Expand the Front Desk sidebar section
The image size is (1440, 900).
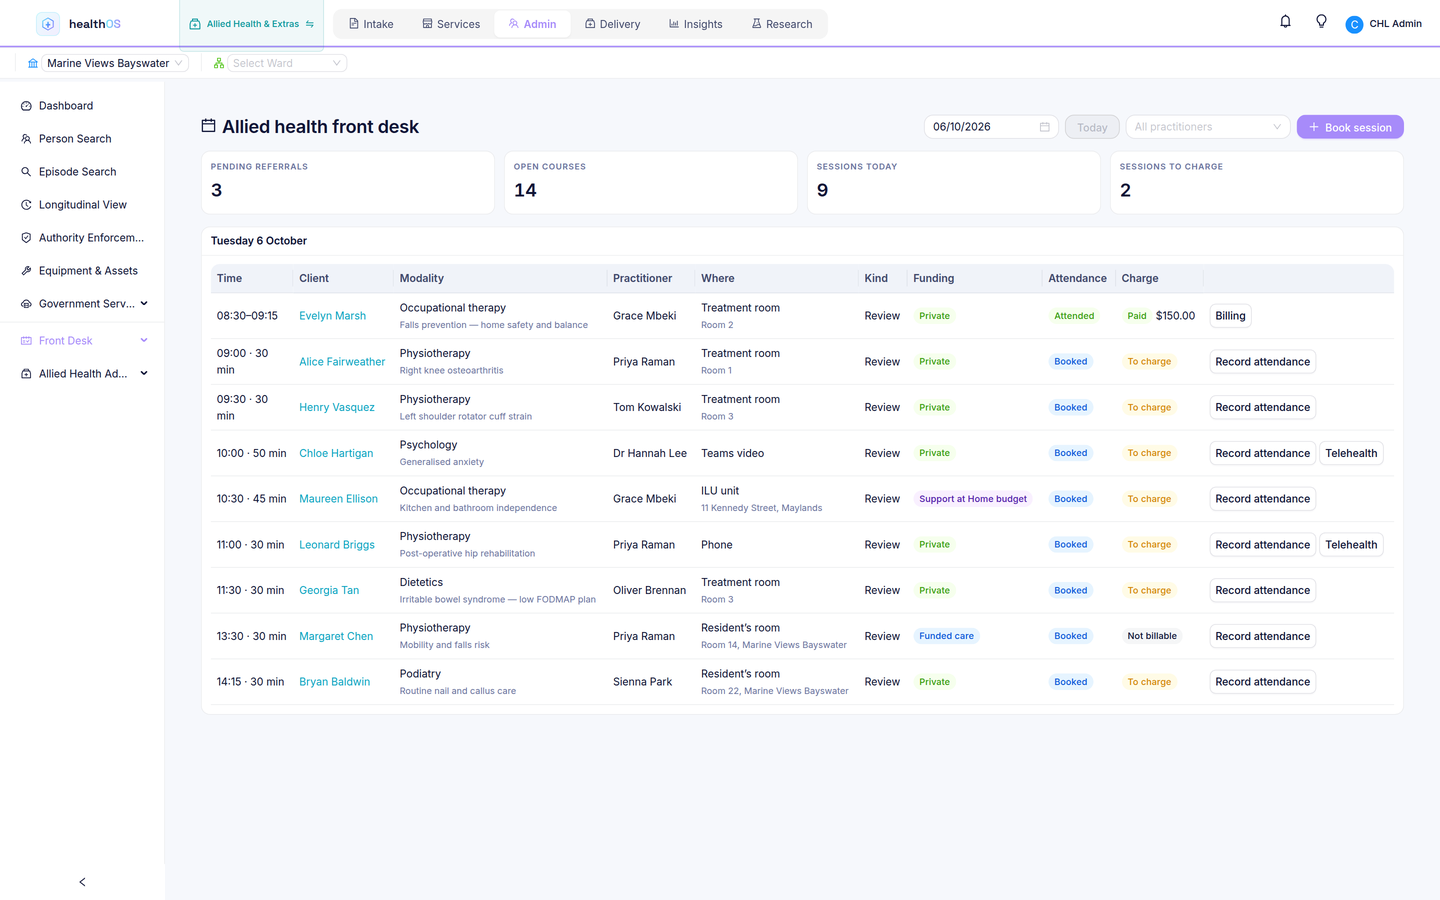click(144, 341)
